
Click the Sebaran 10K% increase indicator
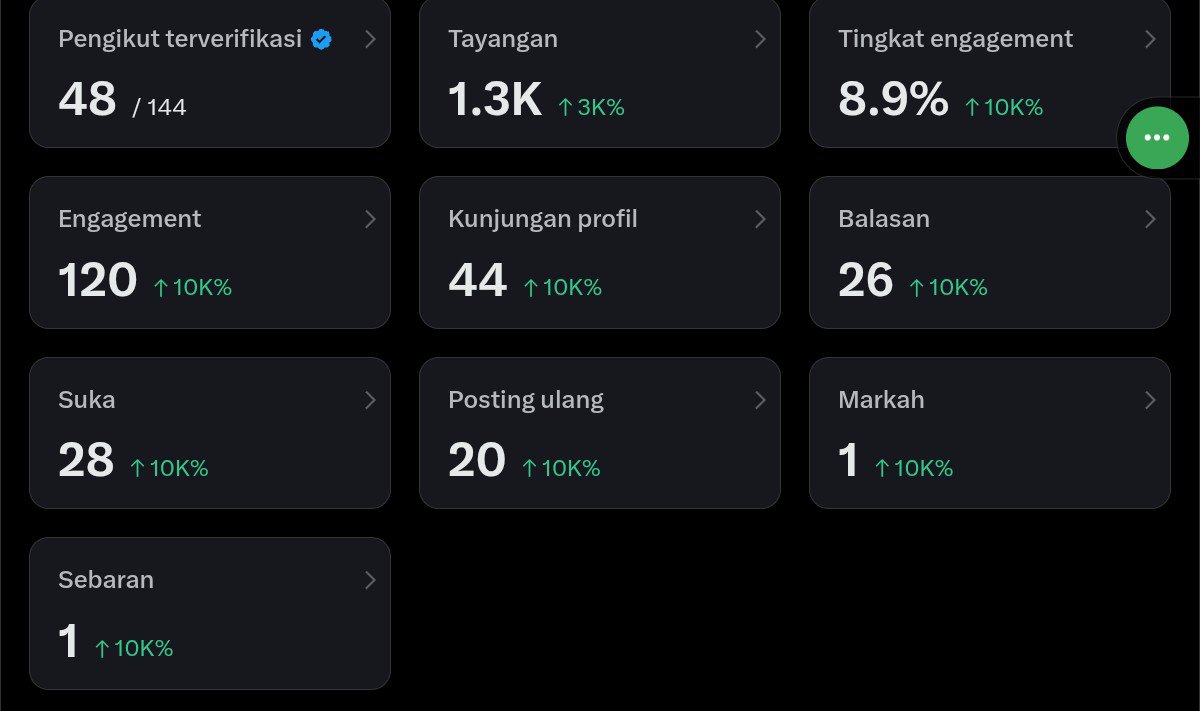[133, 648]
